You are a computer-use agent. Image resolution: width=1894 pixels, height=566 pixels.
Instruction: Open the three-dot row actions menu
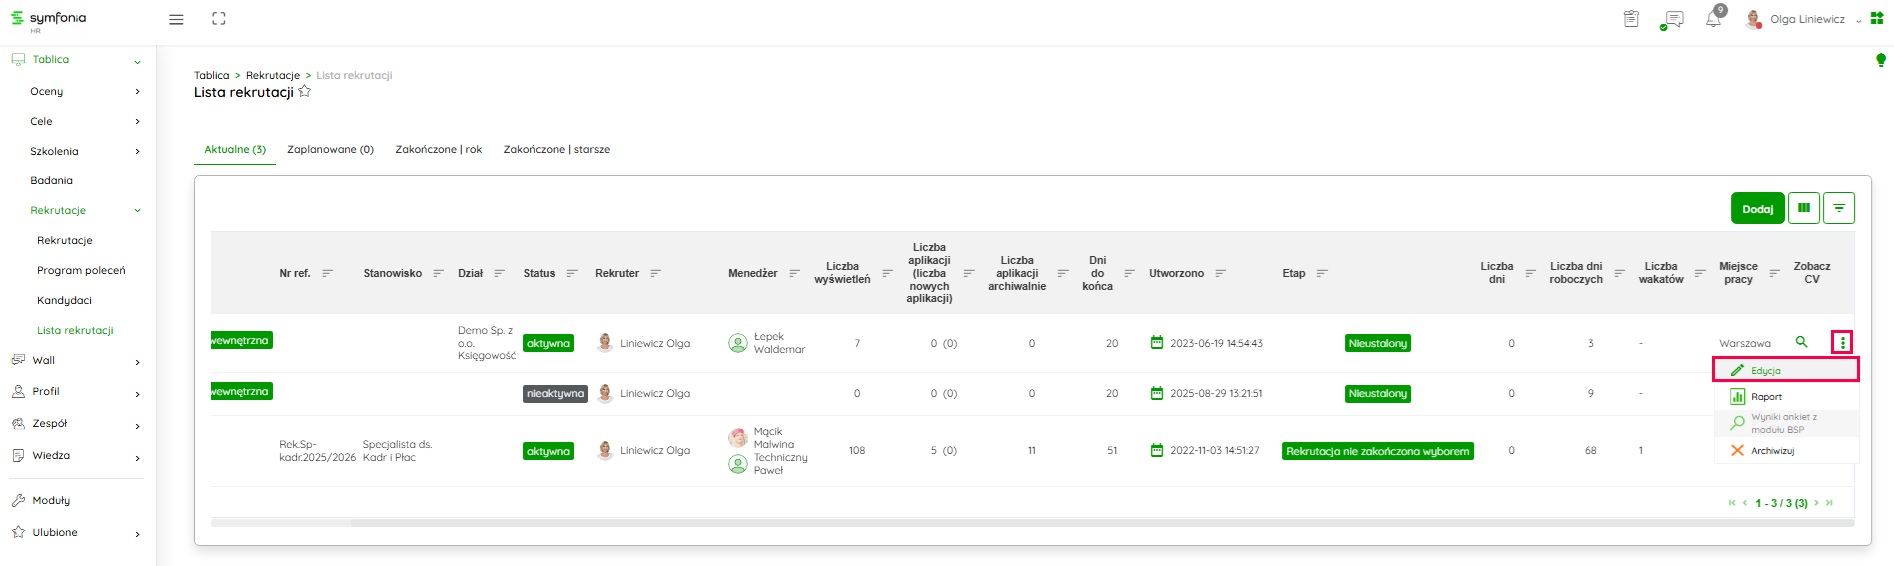pos(1842,343)
